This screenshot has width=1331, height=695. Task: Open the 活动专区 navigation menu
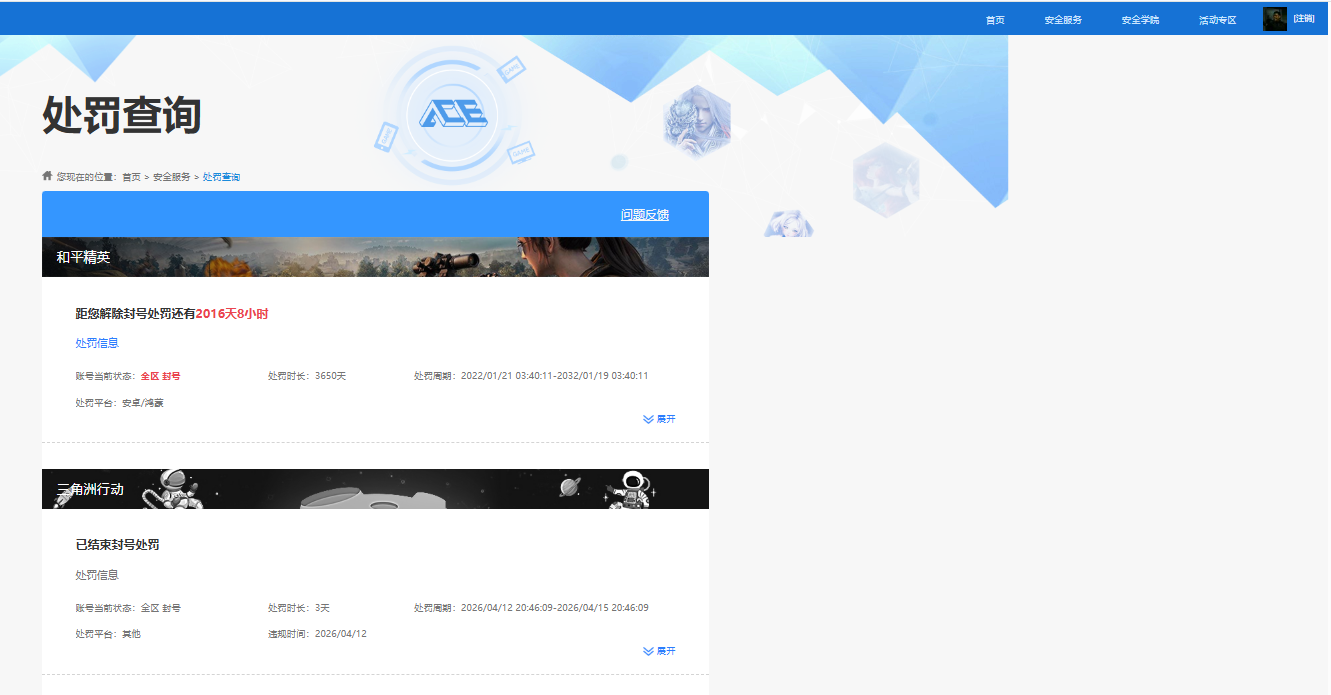pyautogui.click(x=1217, y=20)
